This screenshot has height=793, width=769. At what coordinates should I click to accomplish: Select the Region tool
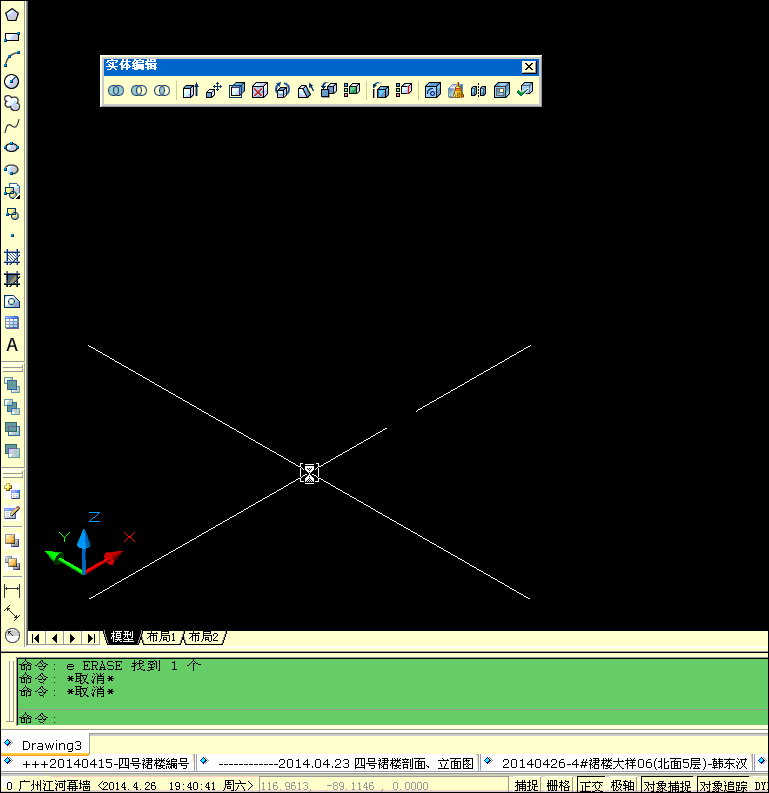point(12,302)
